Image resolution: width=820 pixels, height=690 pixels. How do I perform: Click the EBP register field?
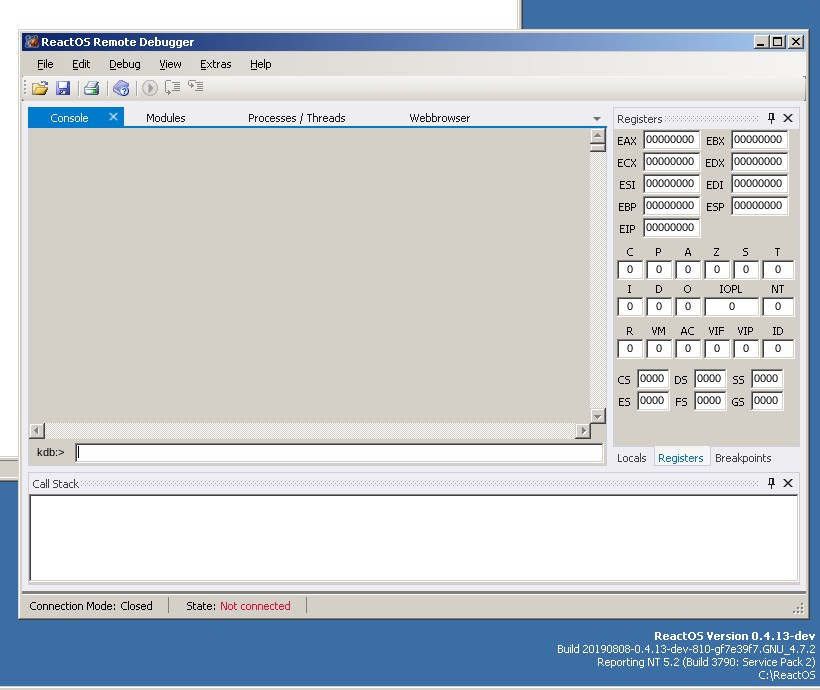click(671, 206)
